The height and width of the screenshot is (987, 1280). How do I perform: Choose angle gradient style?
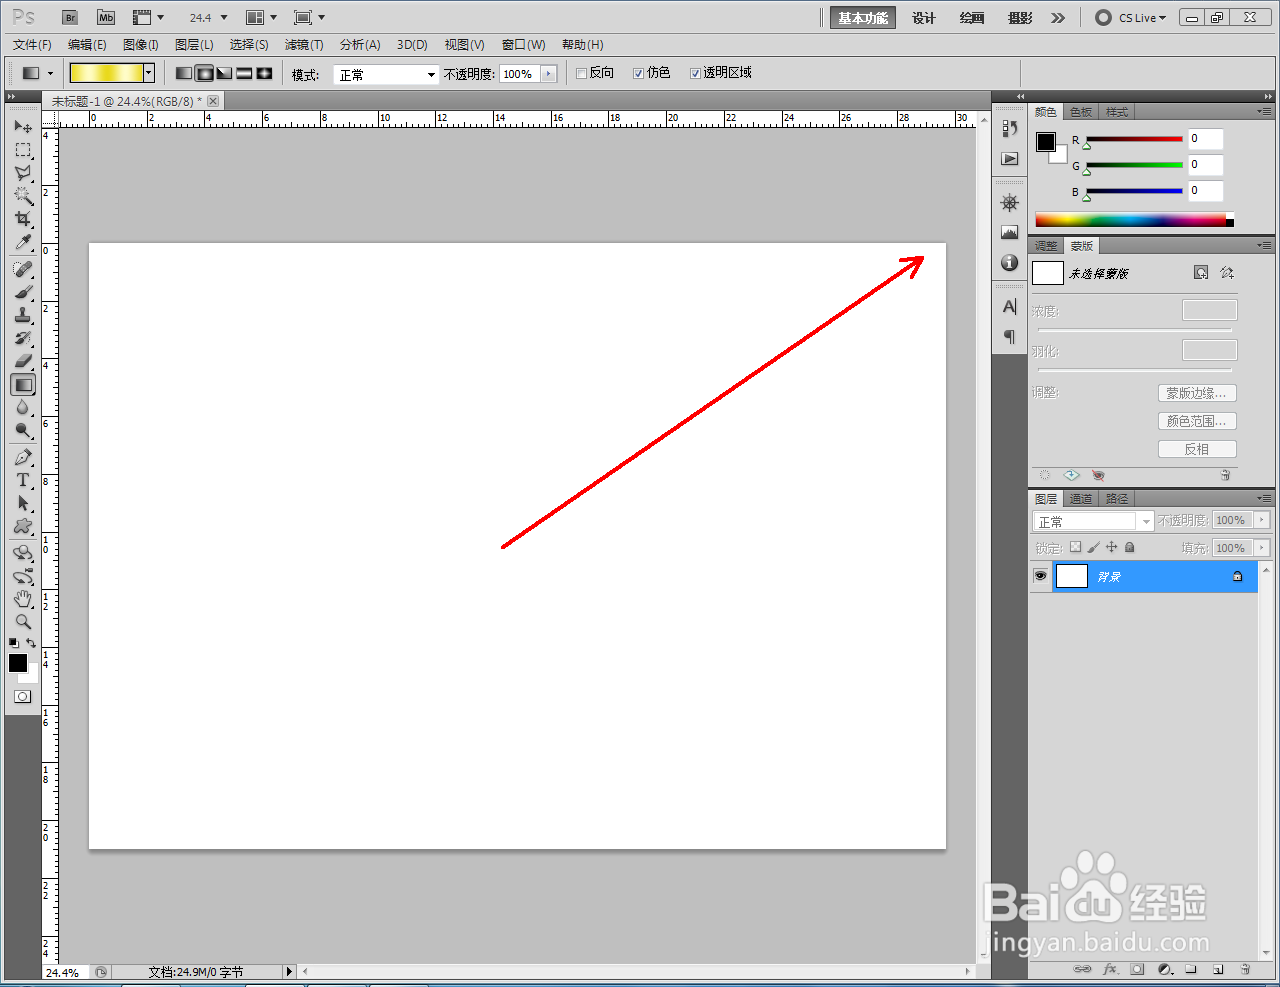pos(224,73)
